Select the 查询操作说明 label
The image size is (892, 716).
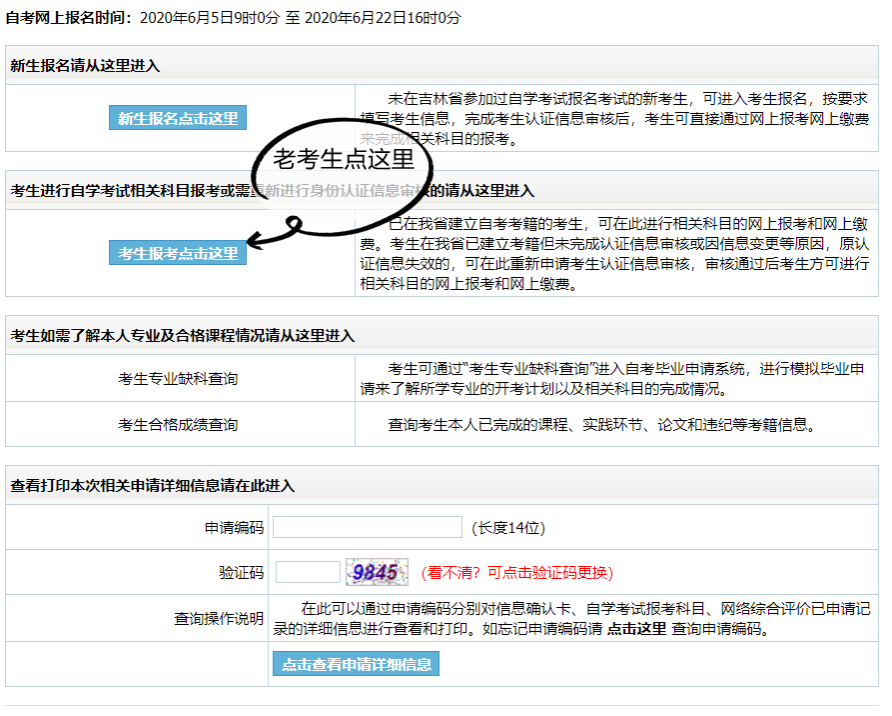(x=219, y=618)
